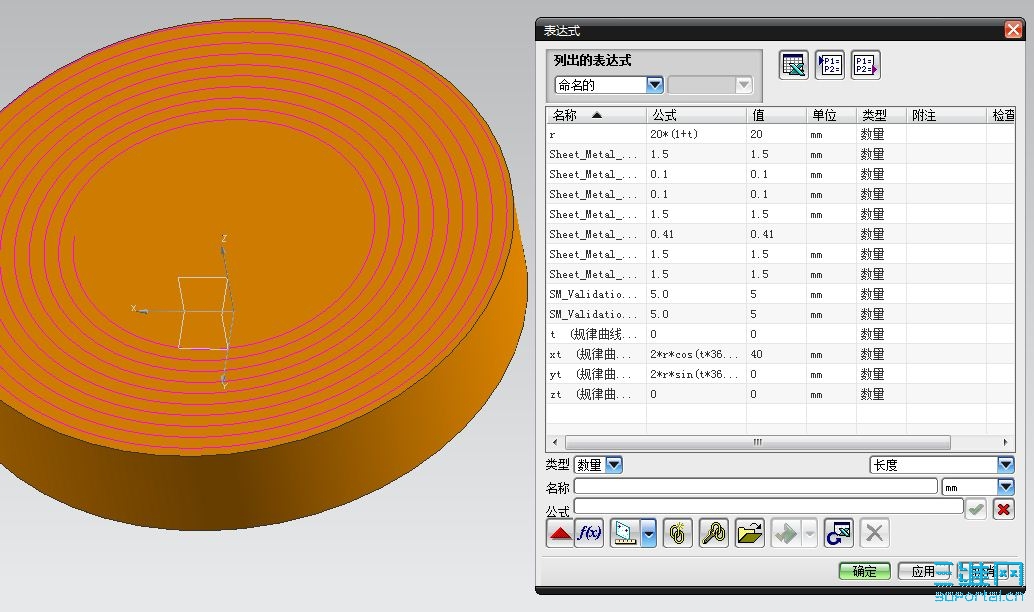Expand the measure tool dropdown arrow

(x=649, y=533)
